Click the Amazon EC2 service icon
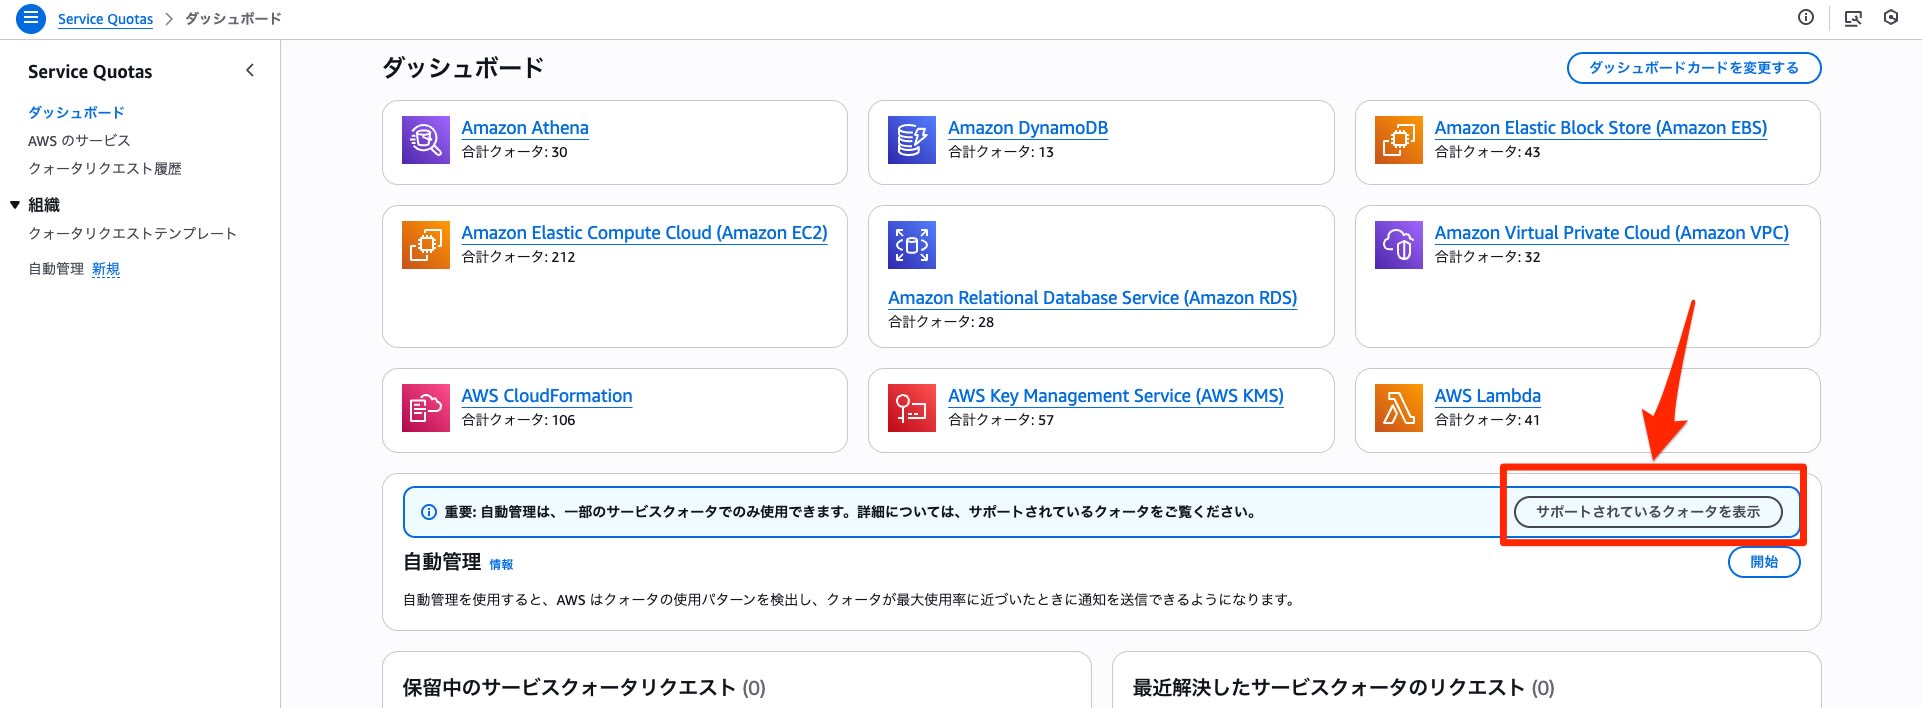The height and width of the screenshot is (708, 1922). coord(426,245)
